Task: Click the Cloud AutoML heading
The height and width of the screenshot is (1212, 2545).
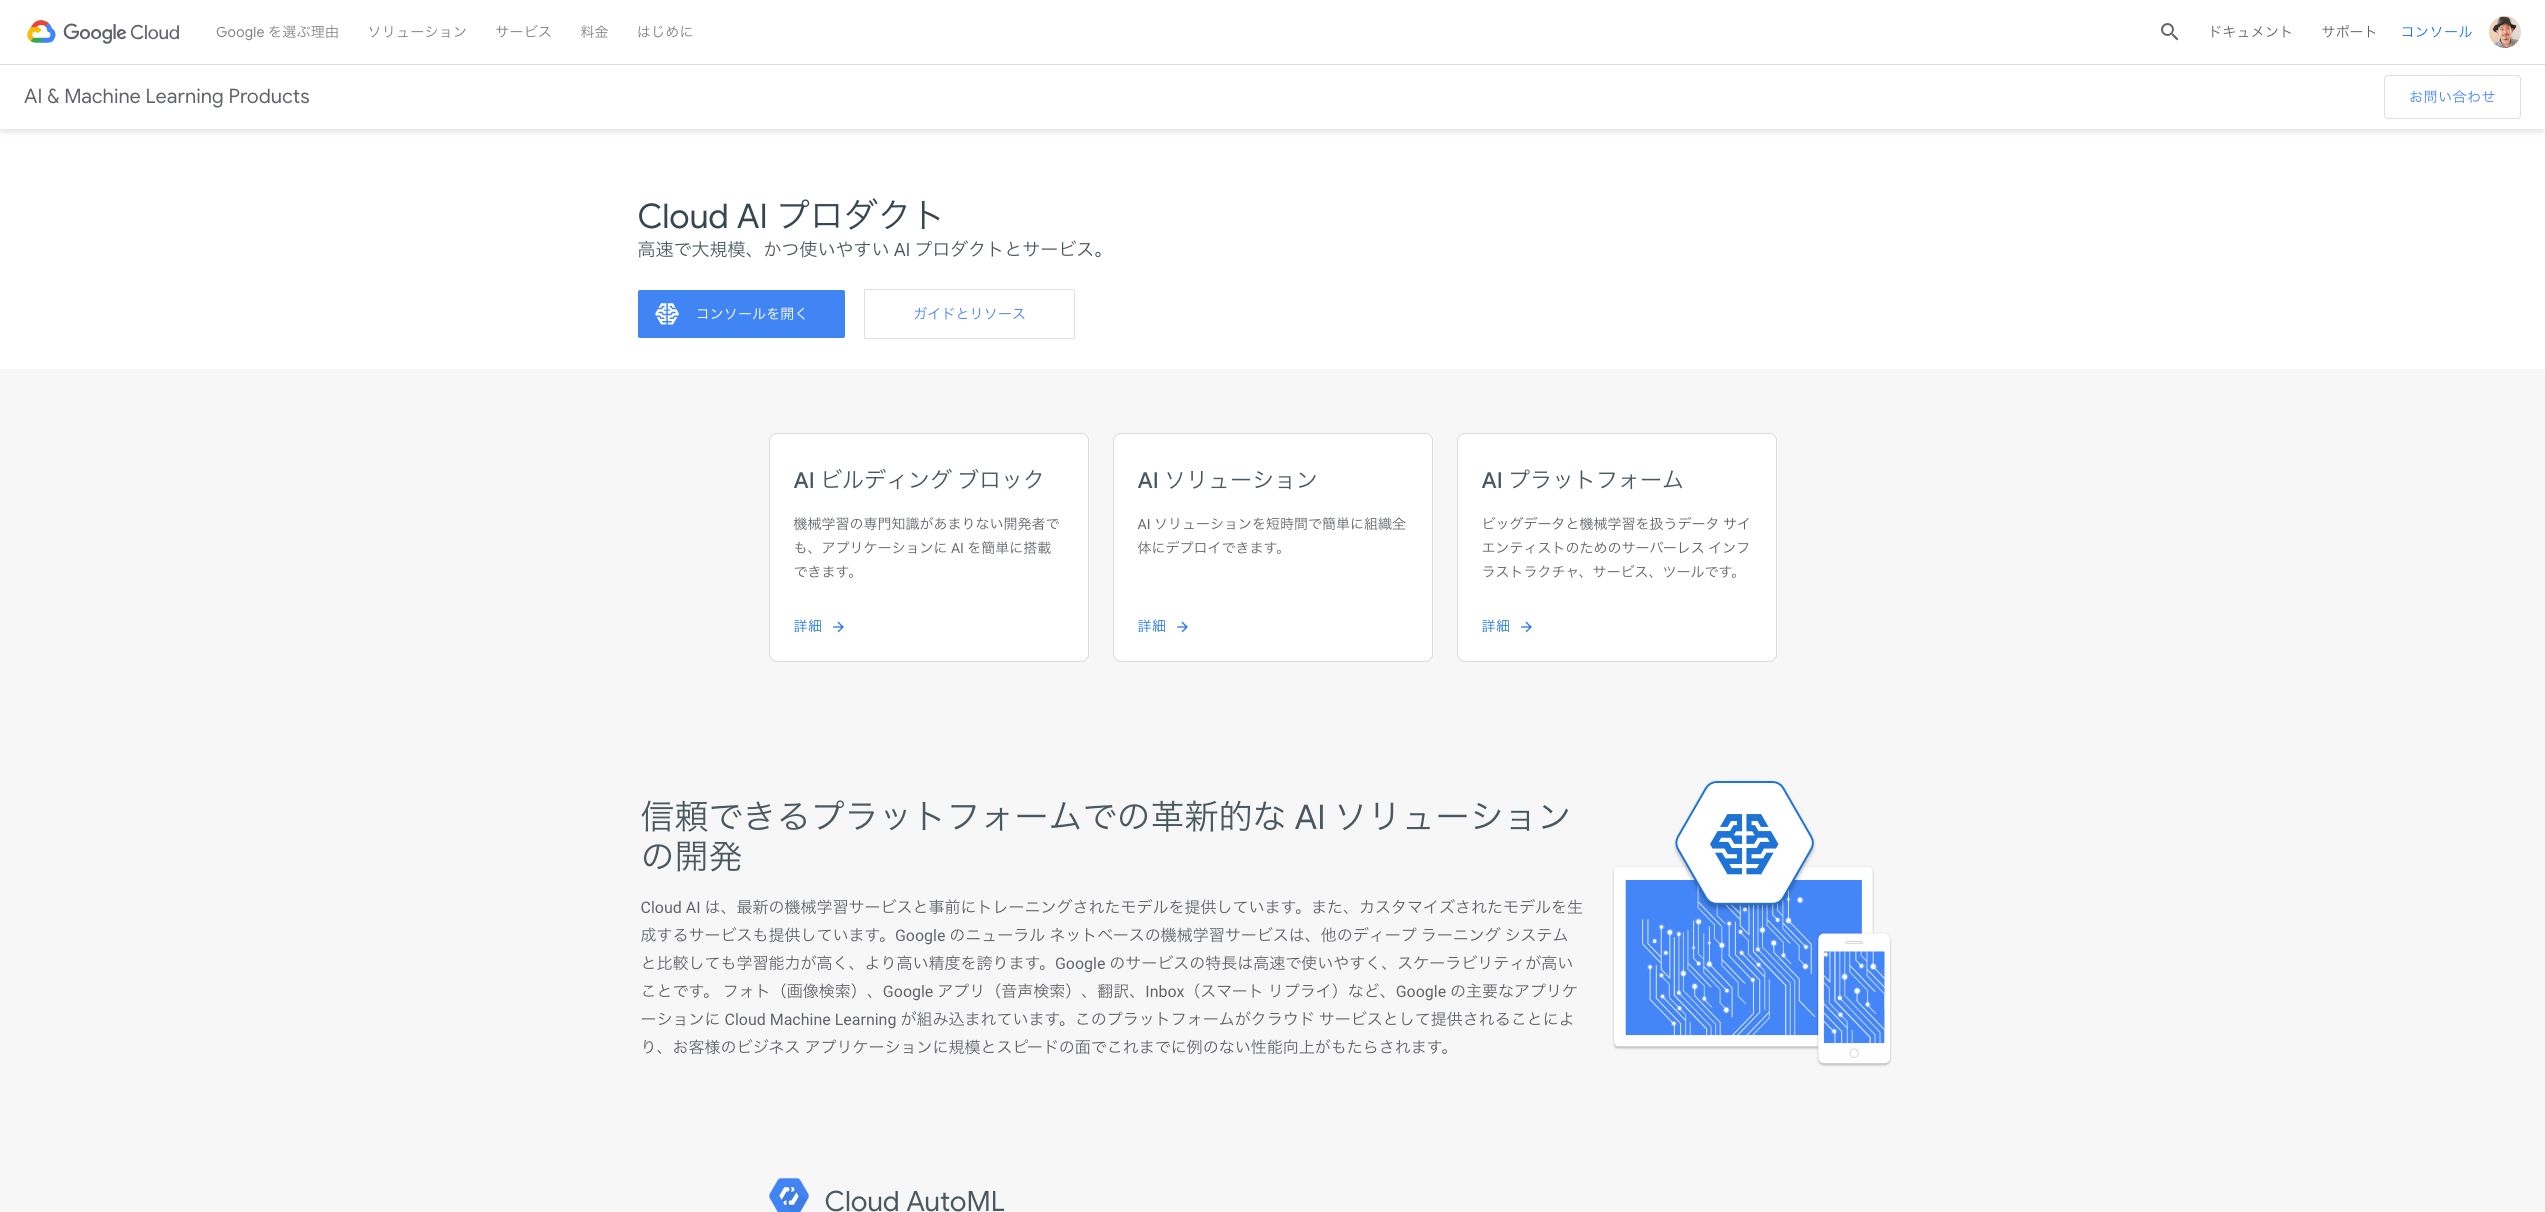Action: (x=914, y=1199)
